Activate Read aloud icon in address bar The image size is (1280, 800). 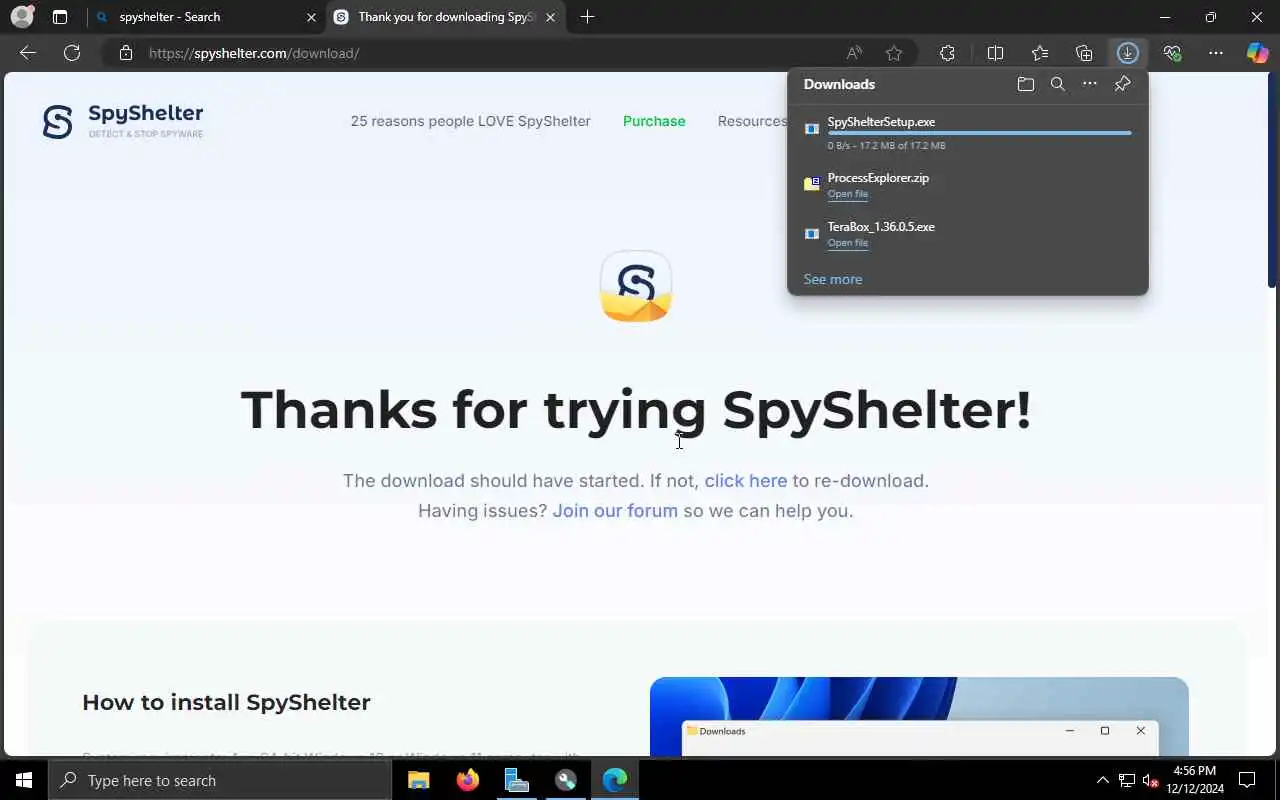854,53
